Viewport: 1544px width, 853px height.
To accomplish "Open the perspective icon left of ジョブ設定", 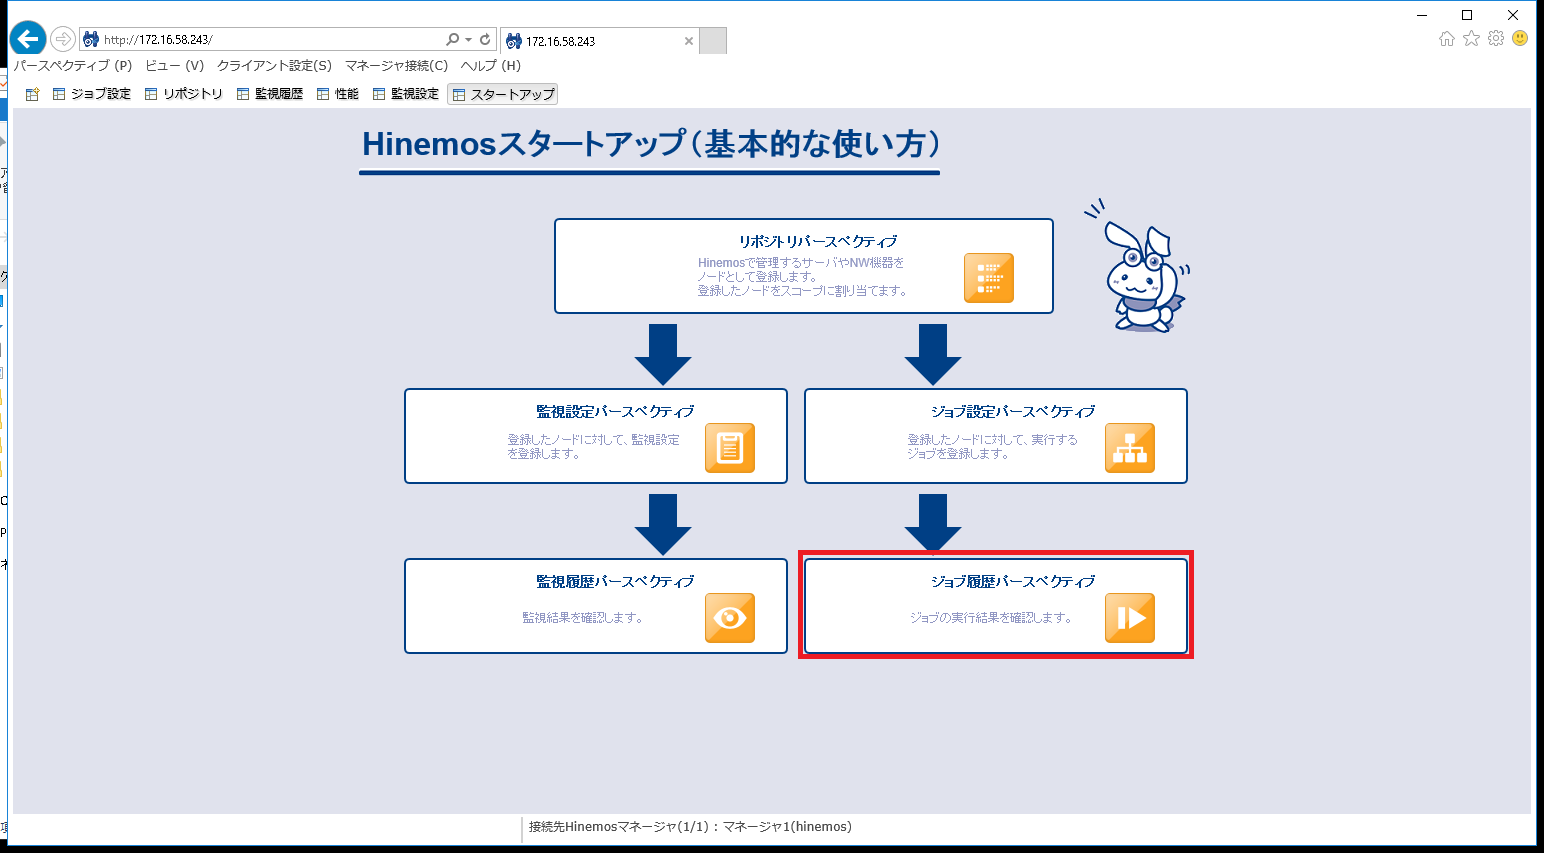I will 32,94.
